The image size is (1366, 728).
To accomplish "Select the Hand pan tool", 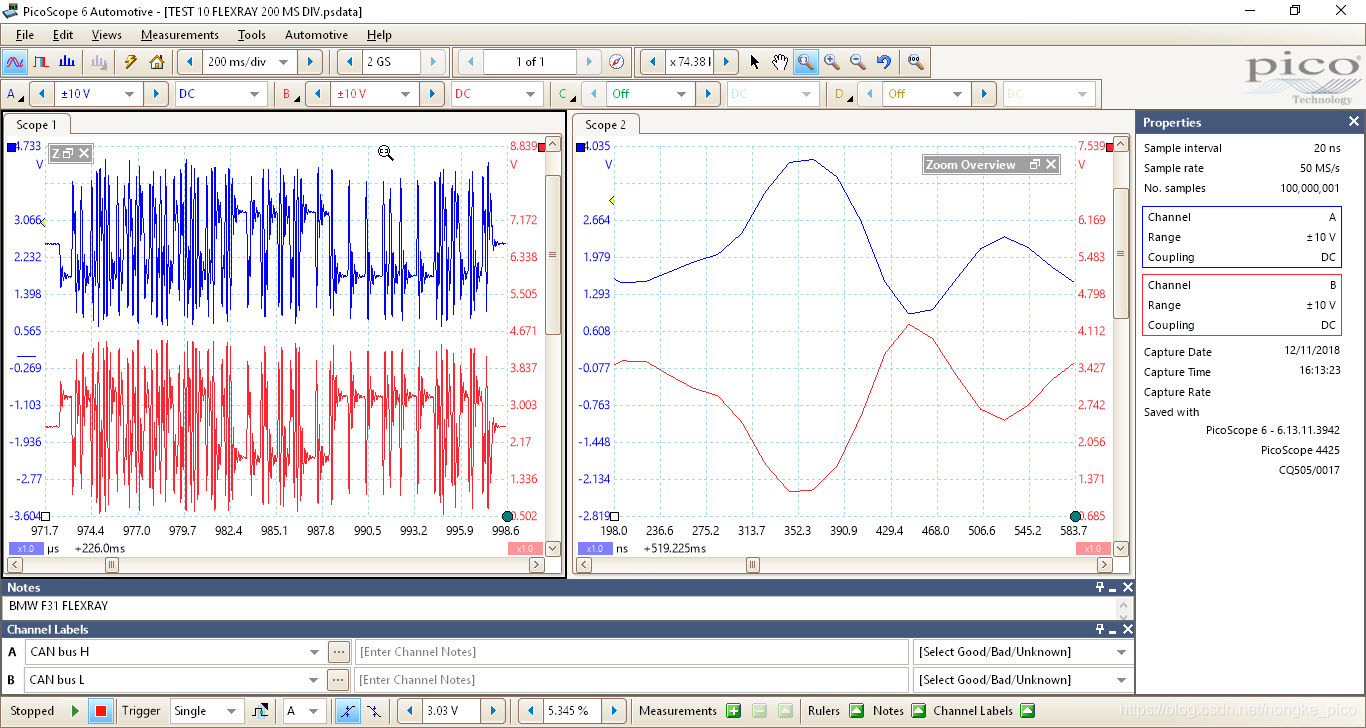I will (780, 62).
